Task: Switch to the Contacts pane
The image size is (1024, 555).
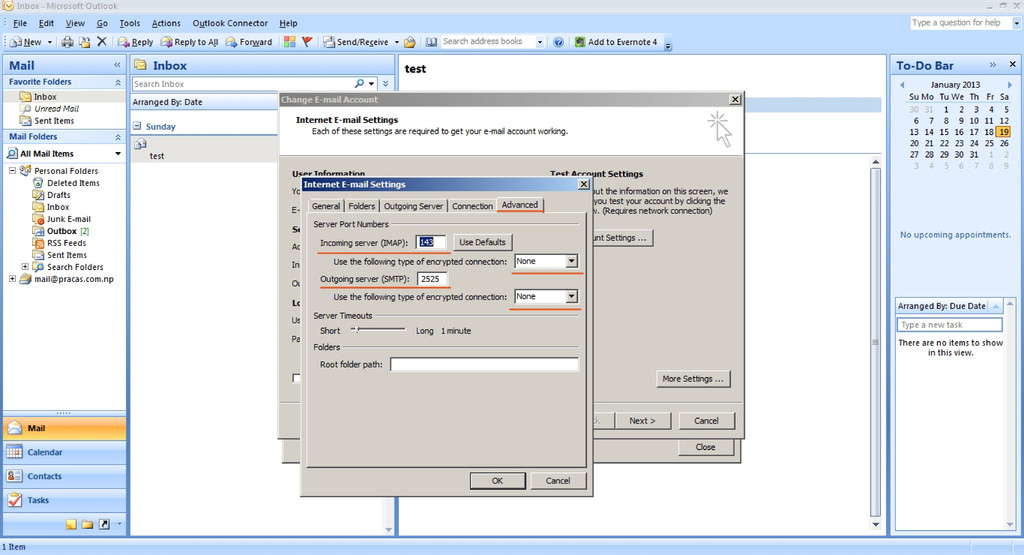Action: click(65, 476)
